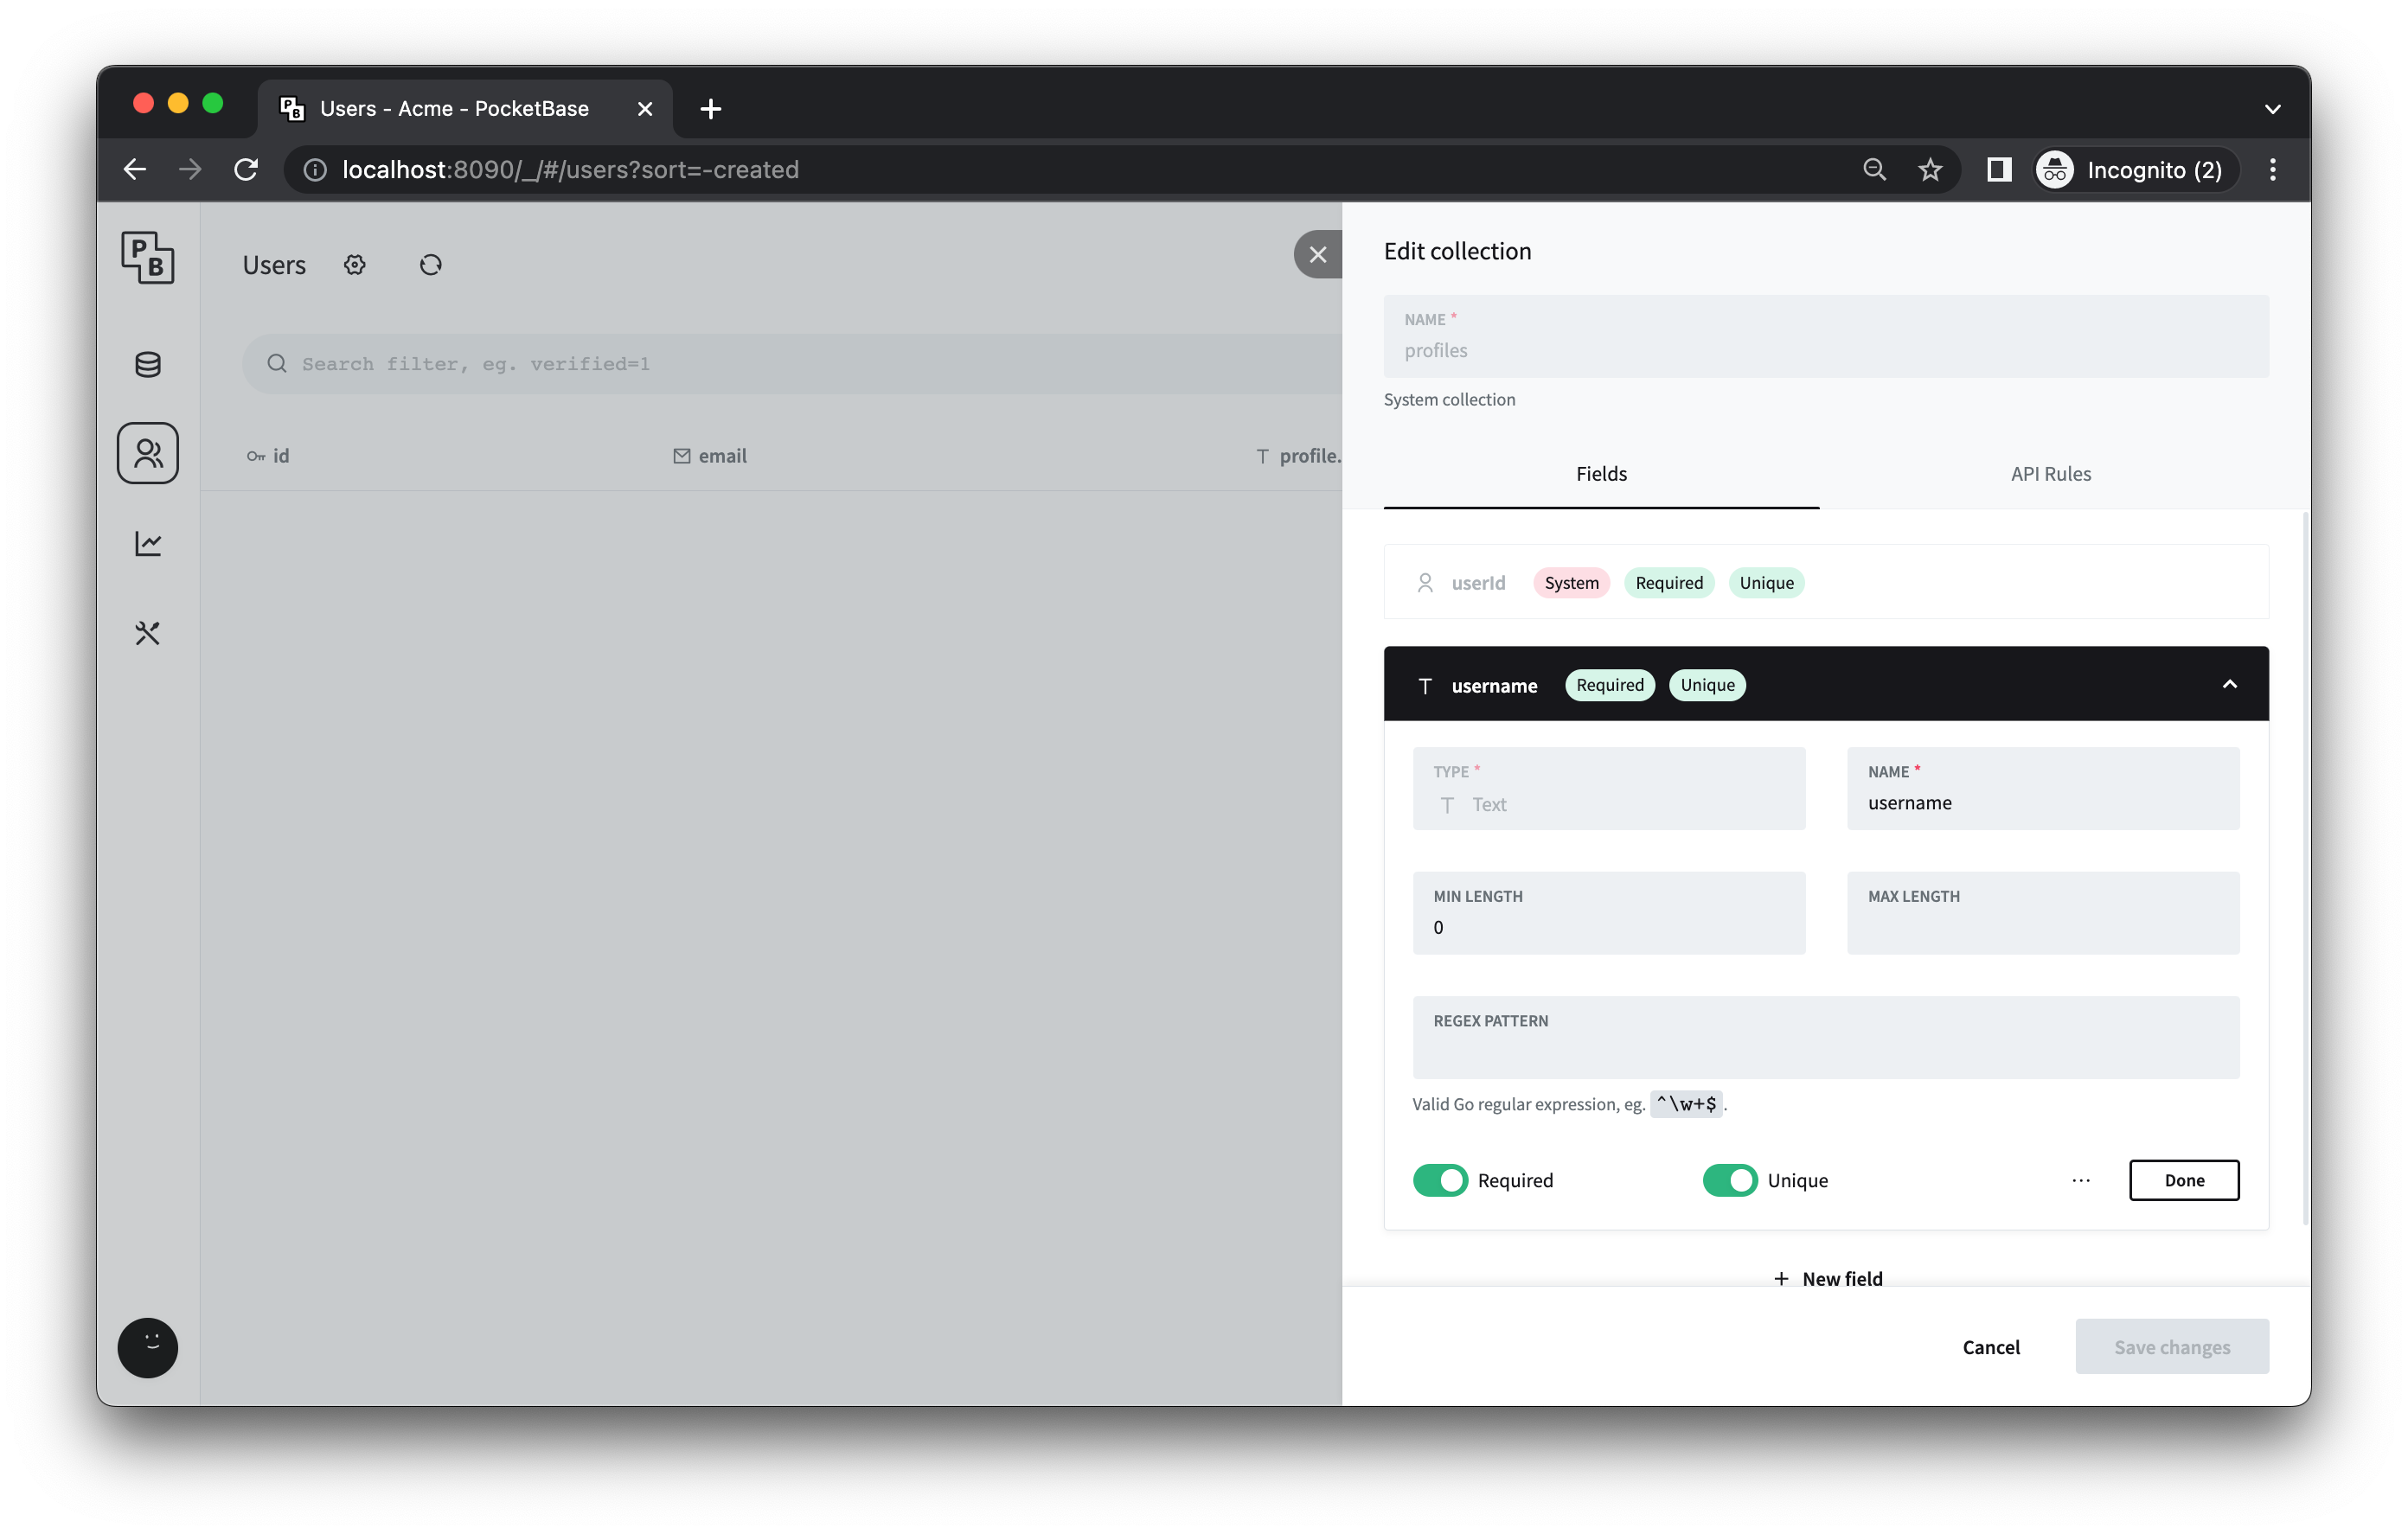Click the browser zoom magnifier icon
The image size is (2408, 1534).
click(x=1874, y=169)
